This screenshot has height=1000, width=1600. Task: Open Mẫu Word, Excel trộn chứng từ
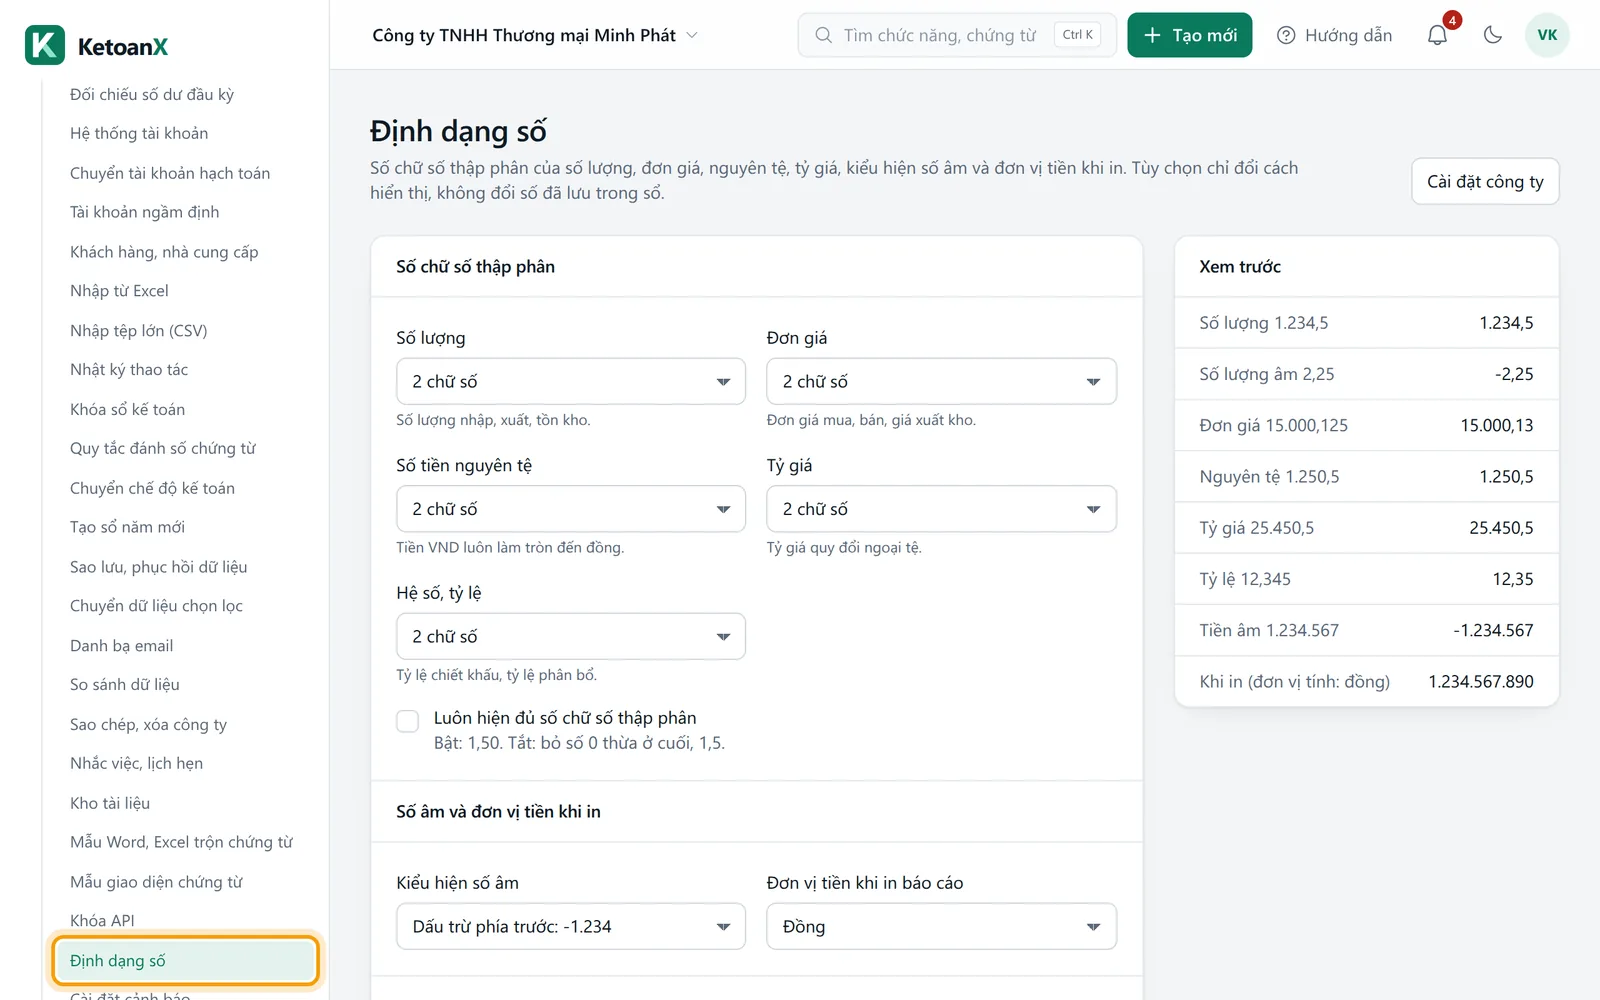(181, 842)
